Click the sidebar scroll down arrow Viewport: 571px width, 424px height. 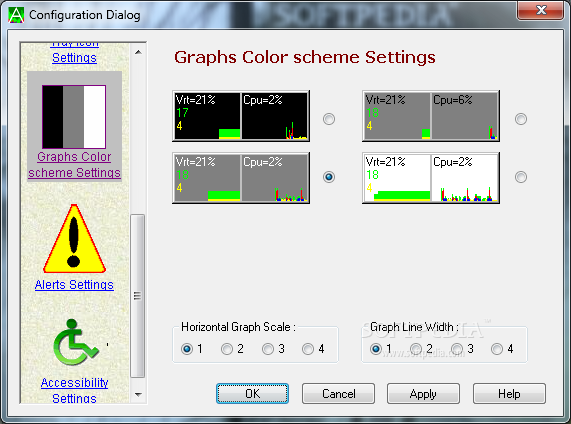(x=138, y=394)
